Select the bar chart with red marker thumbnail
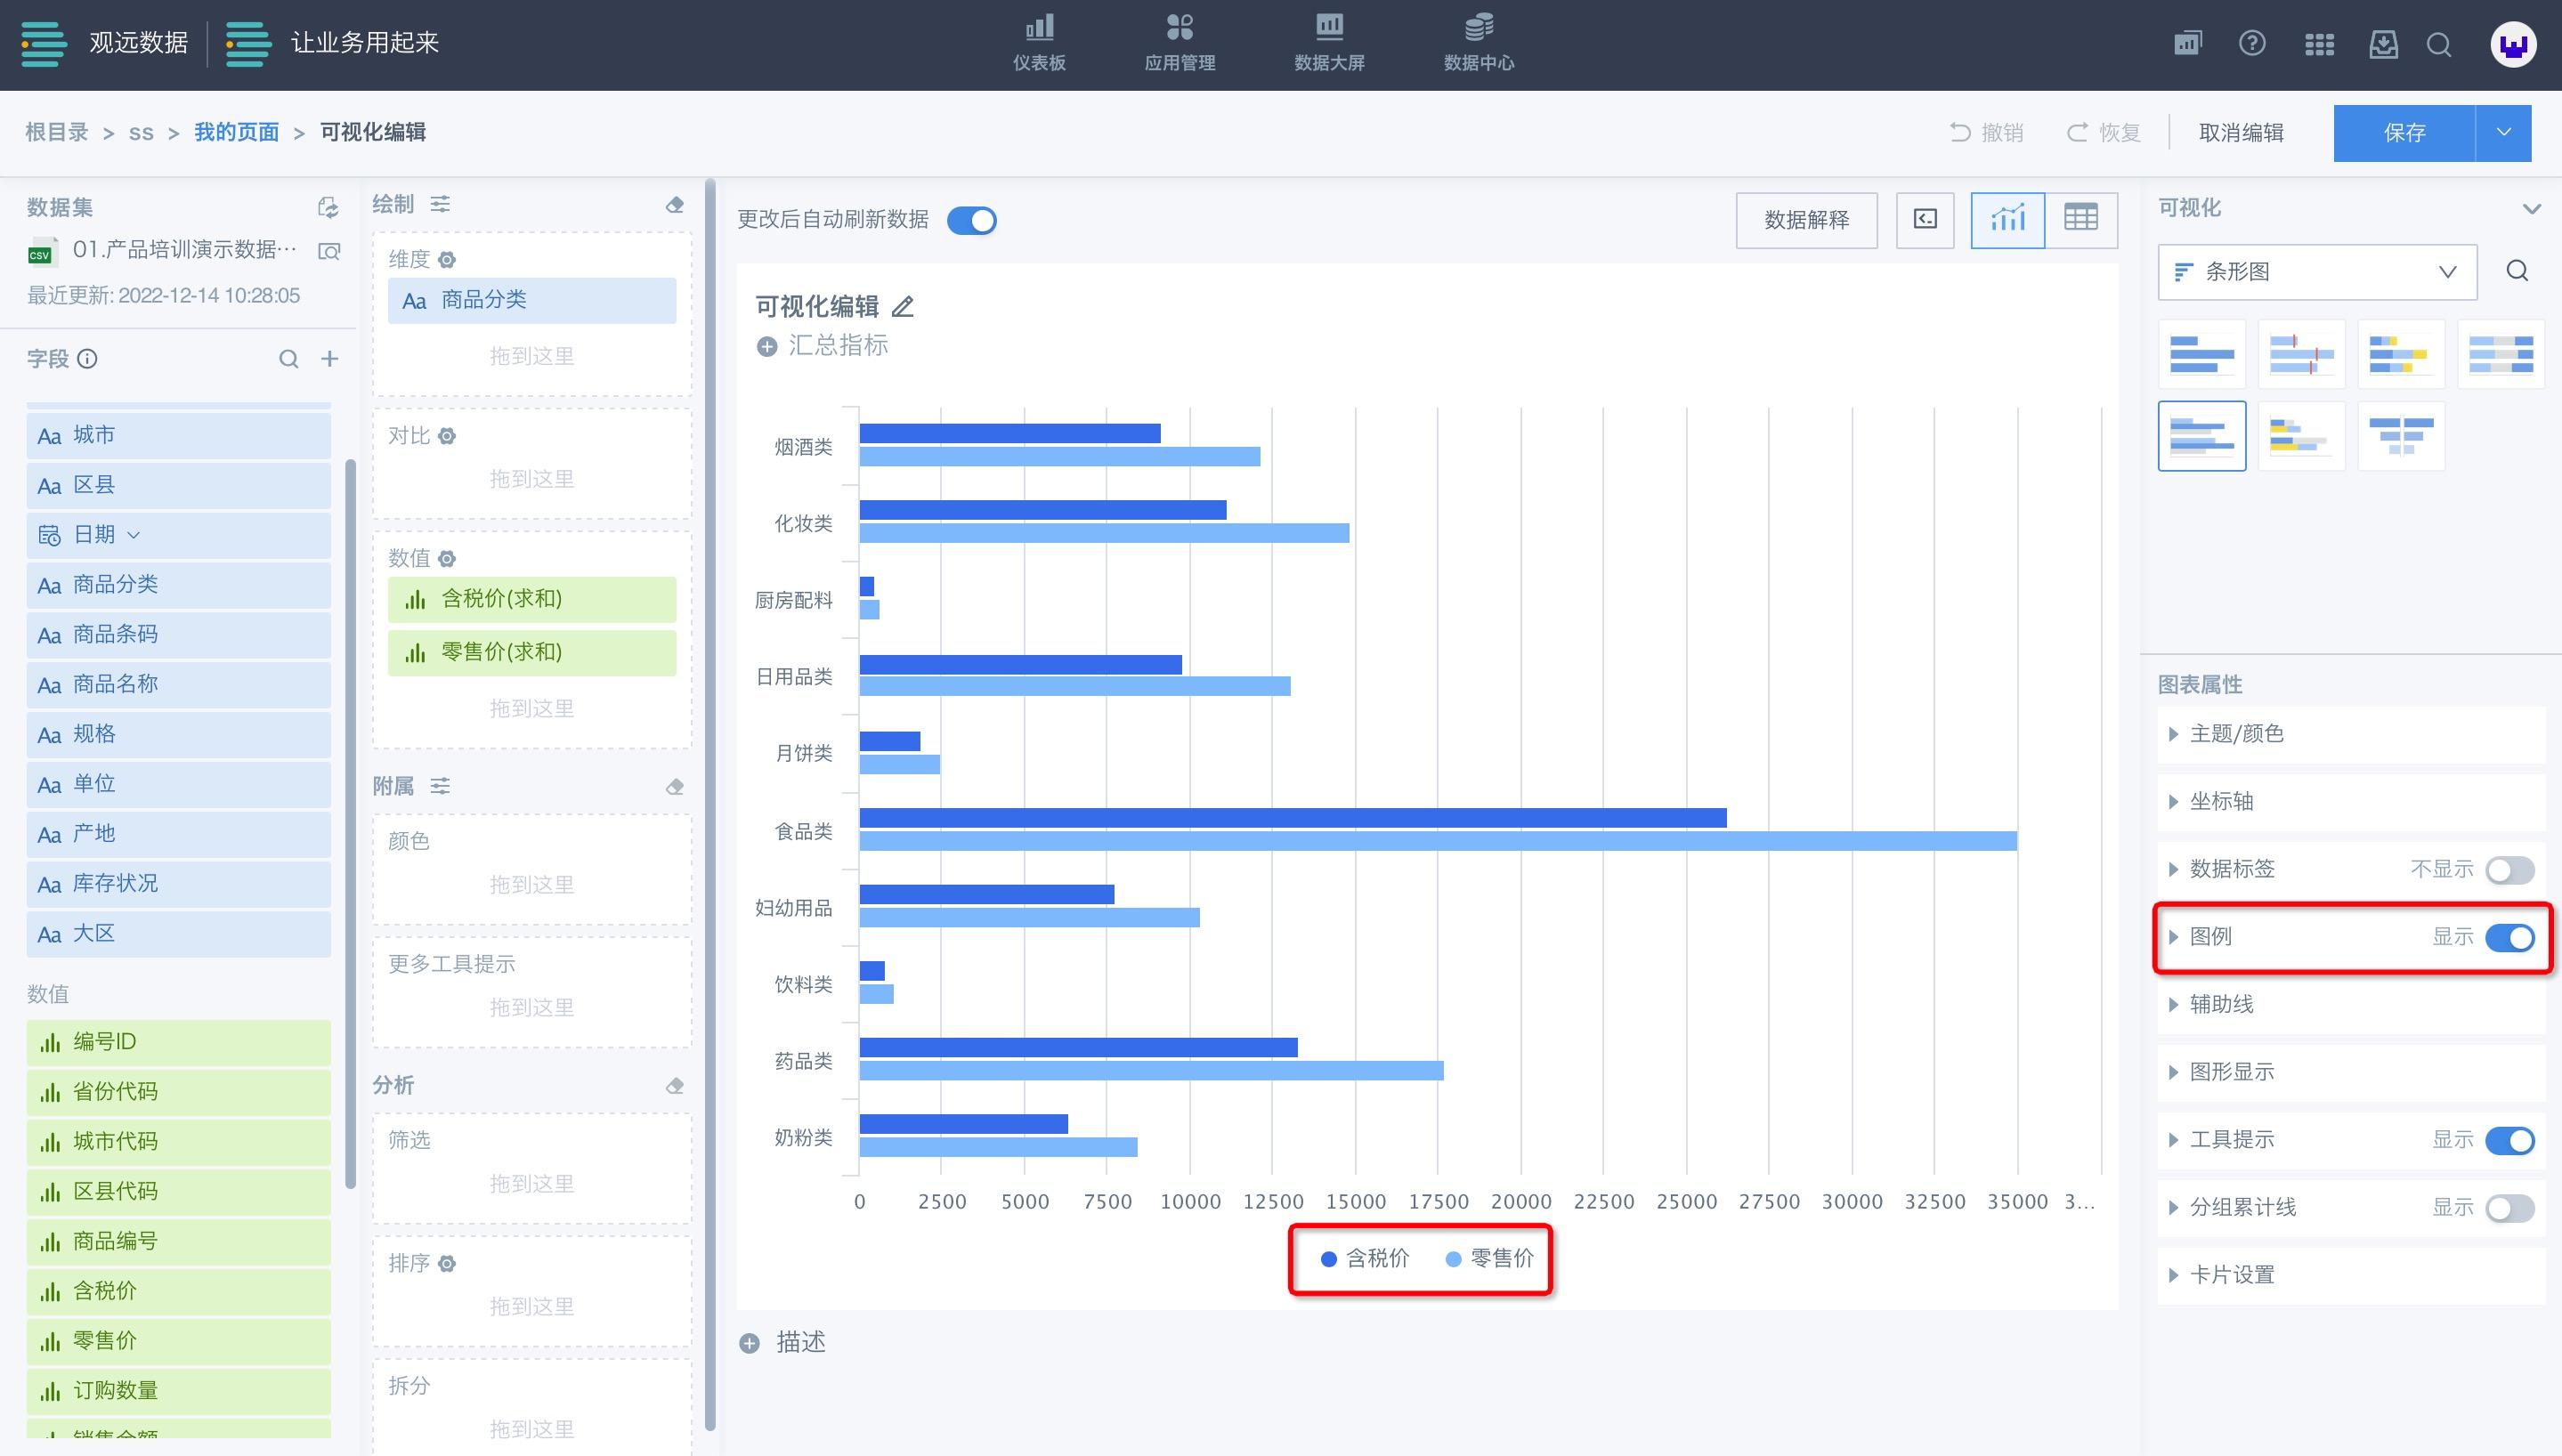This screenshot has height=1456, width=2562. [x=2301, y=355]
